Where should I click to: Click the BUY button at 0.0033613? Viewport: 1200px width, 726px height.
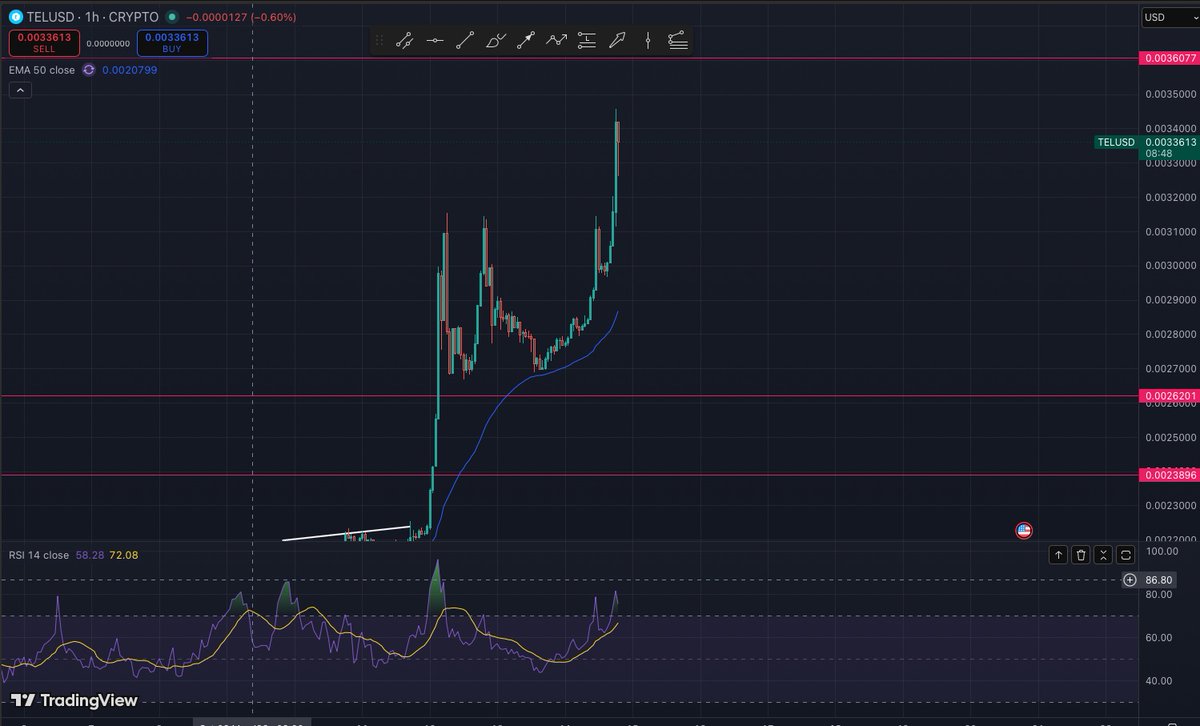(172, 43)
